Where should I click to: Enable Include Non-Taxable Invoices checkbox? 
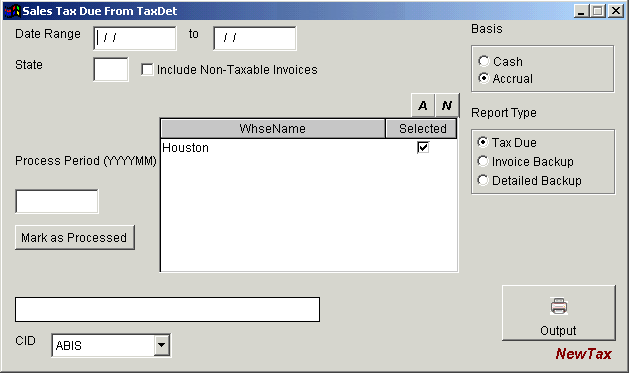point(147,69)
